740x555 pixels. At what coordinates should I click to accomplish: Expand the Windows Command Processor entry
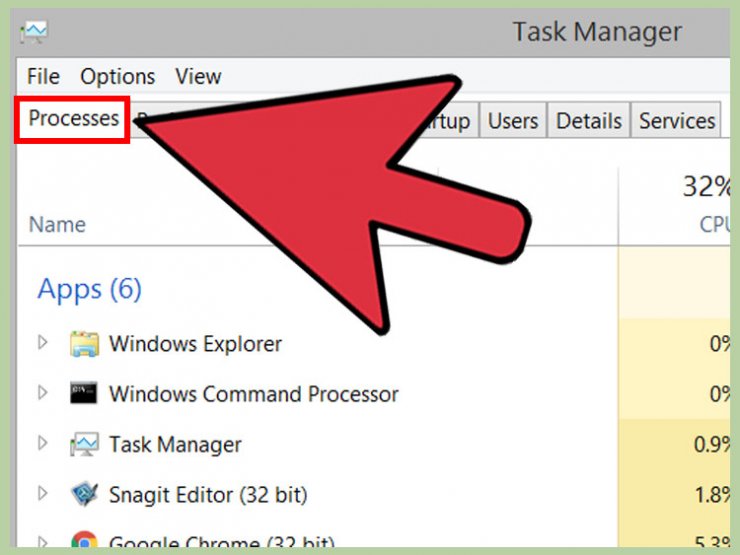point(42,393)
